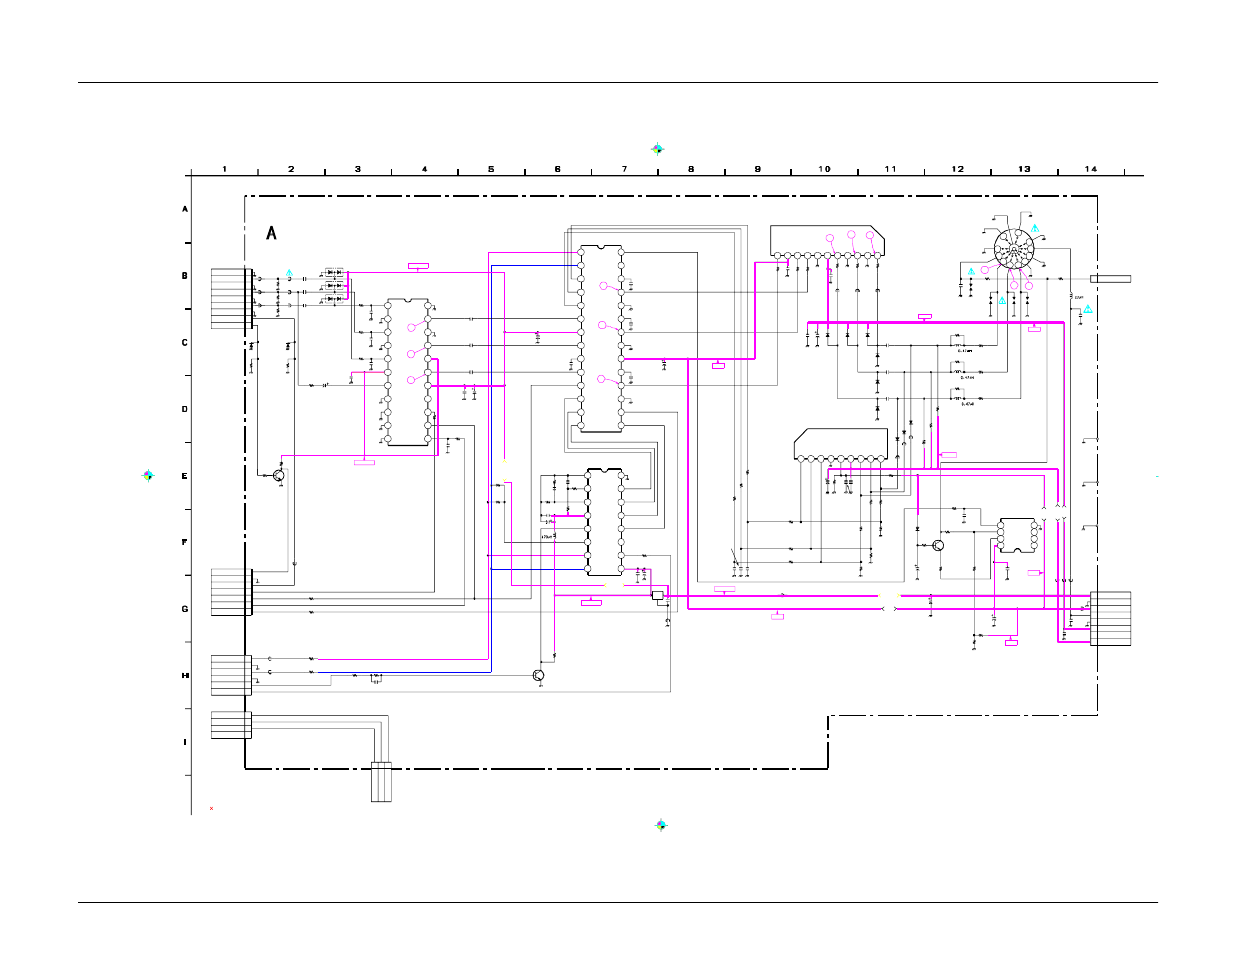1235x954 pixels.
Task: Click column header number 7
Action: click(x=624, y=169)
